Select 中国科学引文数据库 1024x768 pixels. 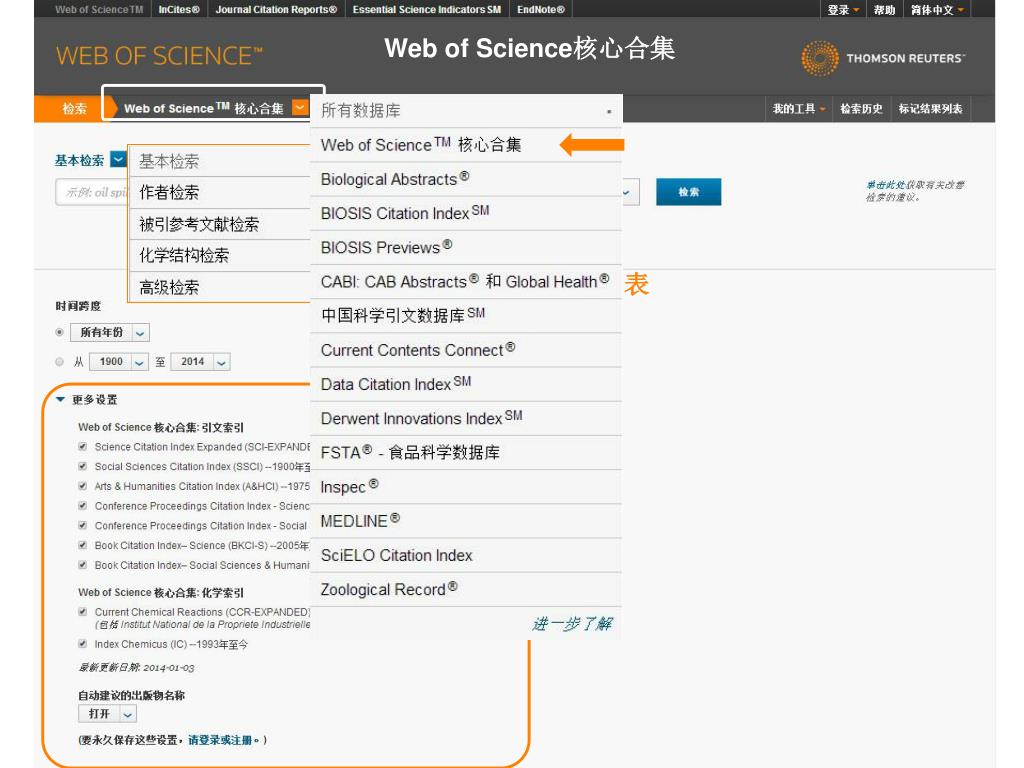[x=466, y=315]
